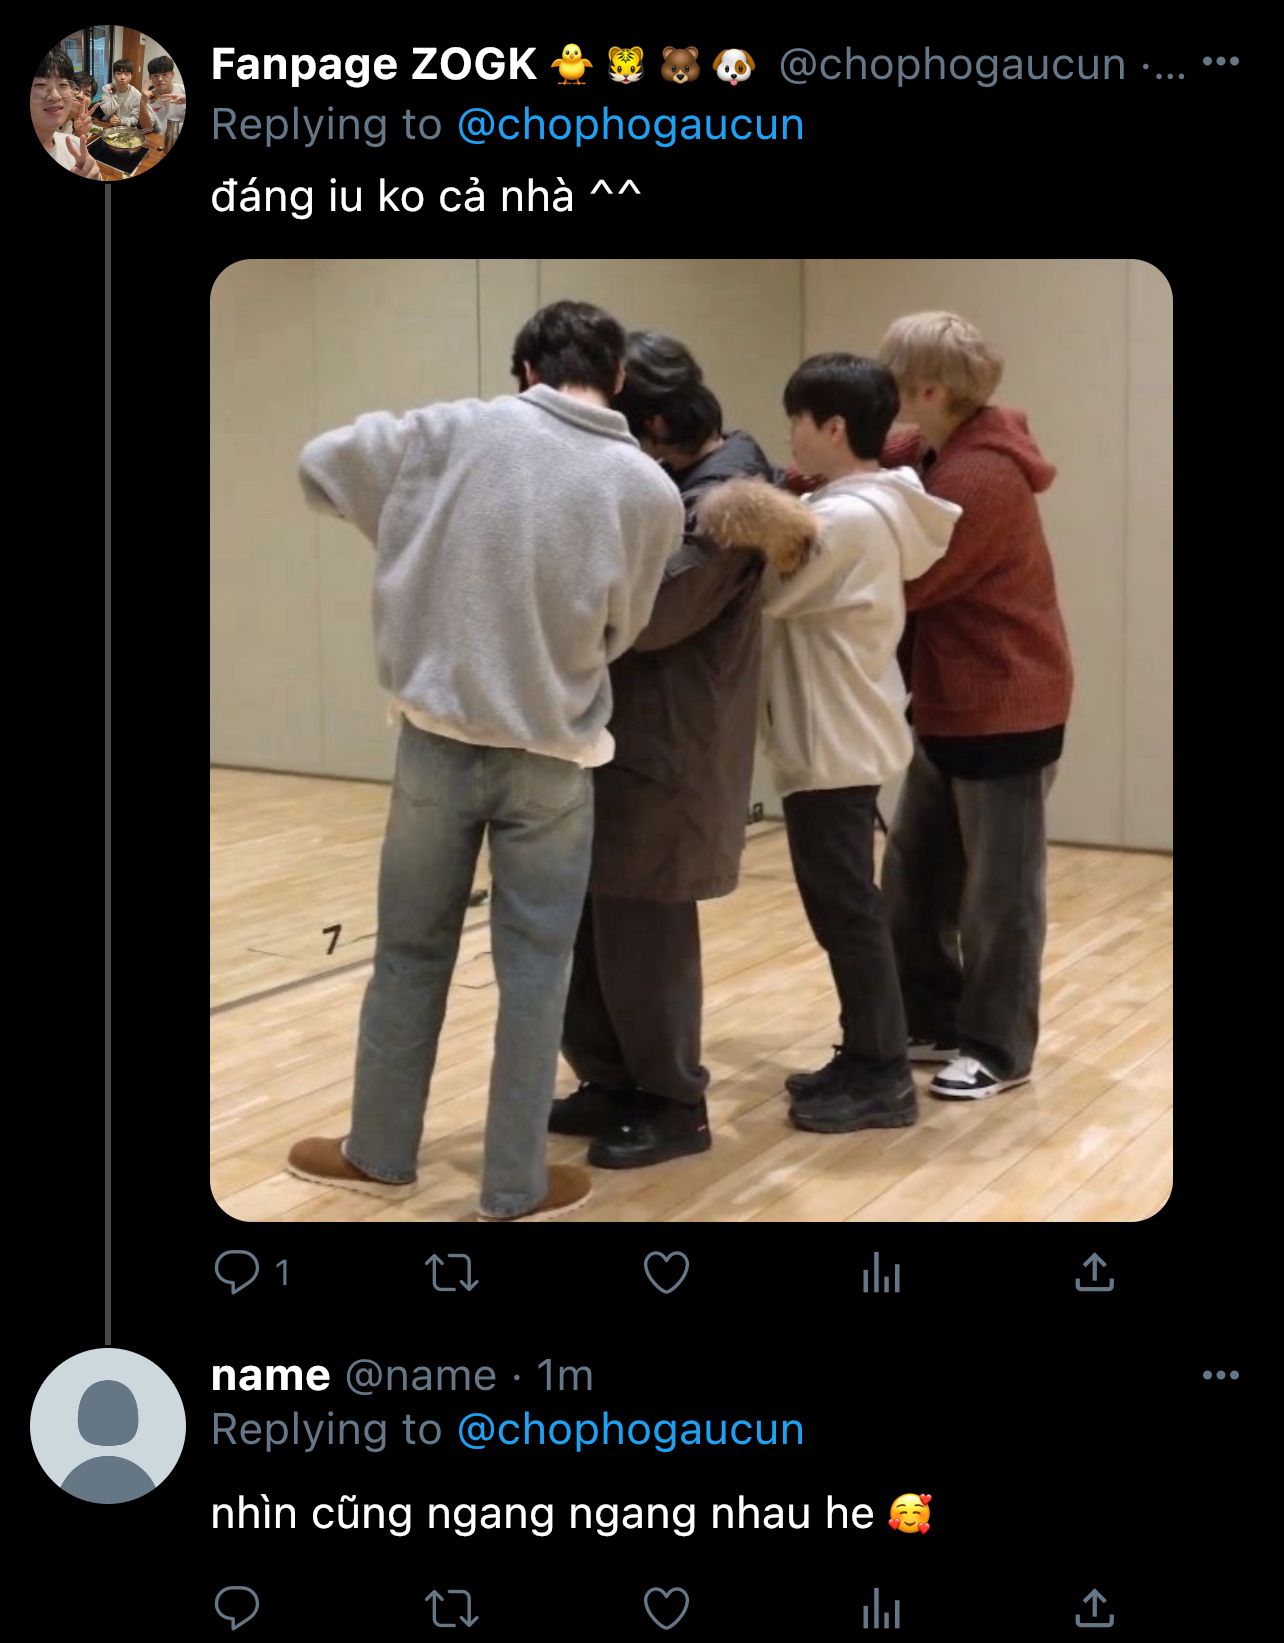The image size is (1284, 1643).
Task: Open the attached group huddle photo
Action: [691, 740]
